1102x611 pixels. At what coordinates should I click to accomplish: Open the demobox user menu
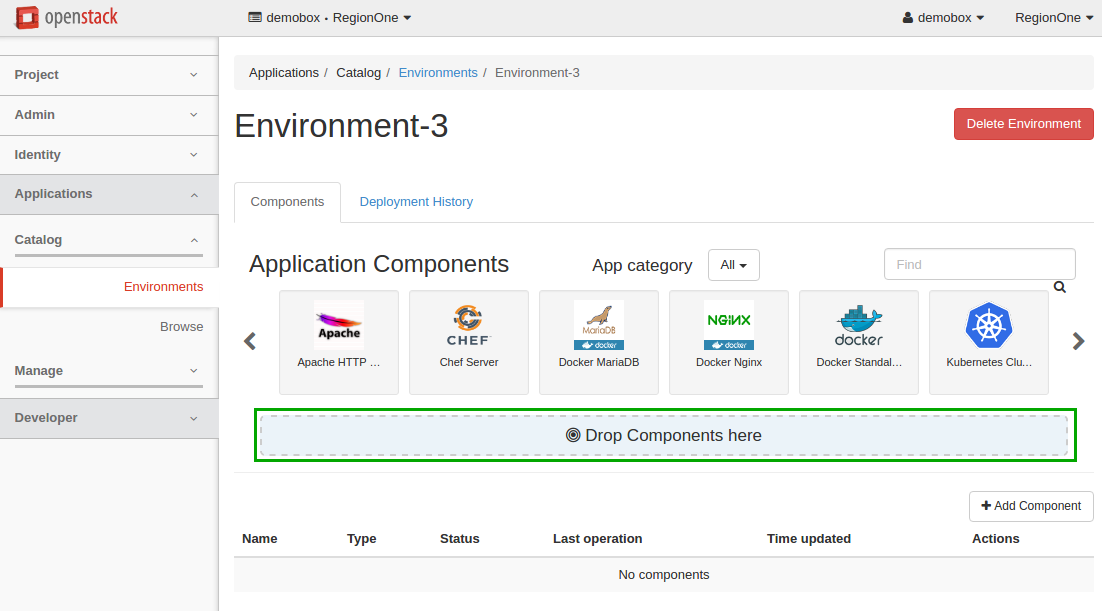coord(943,18)
